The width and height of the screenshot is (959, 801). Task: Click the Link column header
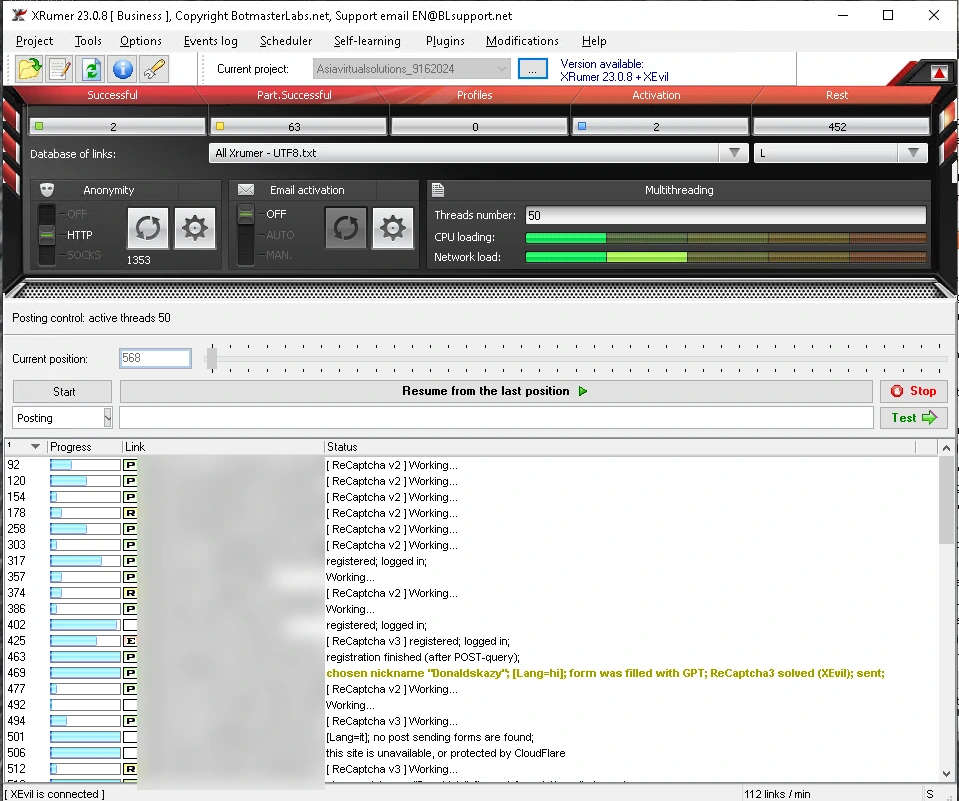tap(223, 447)
